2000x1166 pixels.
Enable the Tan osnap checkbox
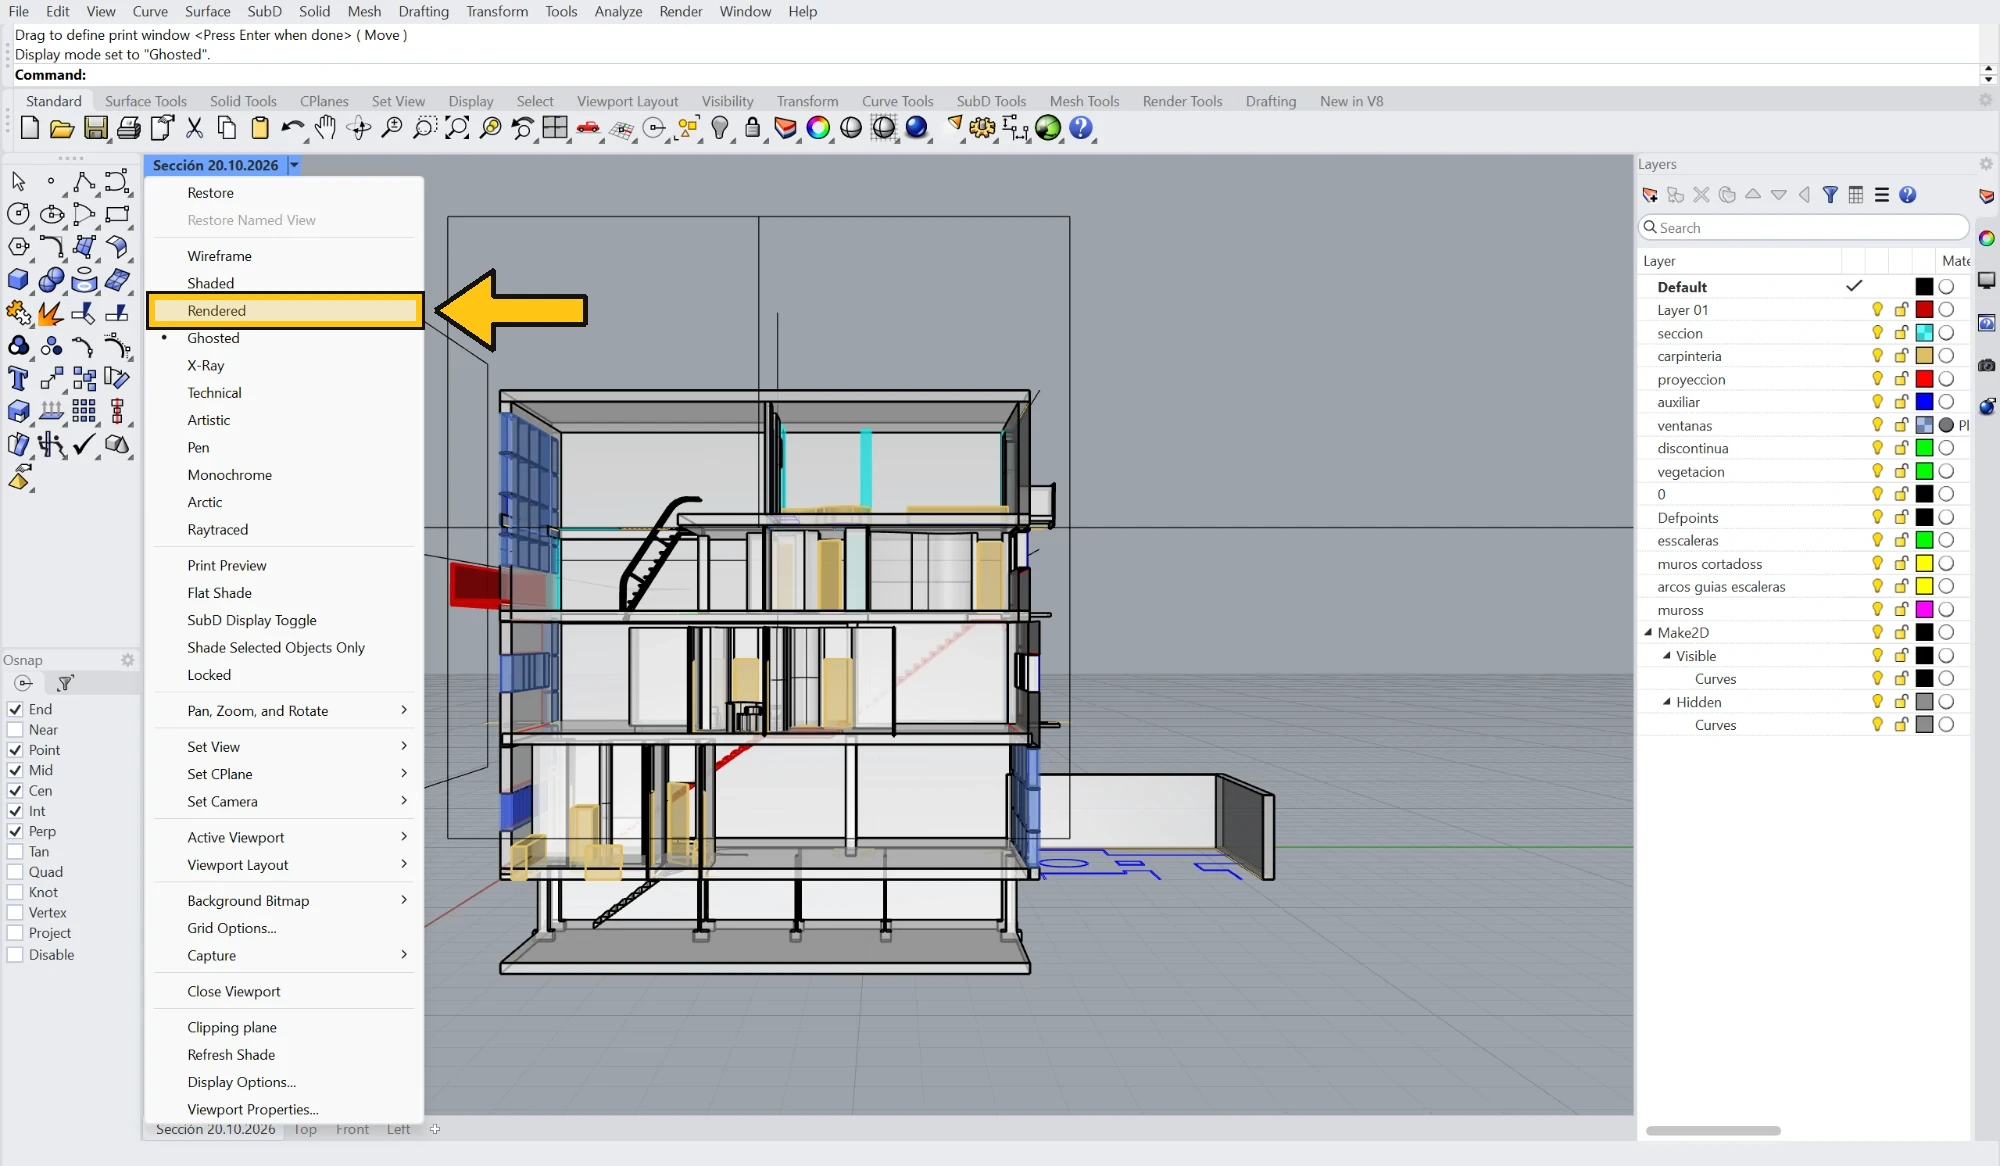click(15, 852)
